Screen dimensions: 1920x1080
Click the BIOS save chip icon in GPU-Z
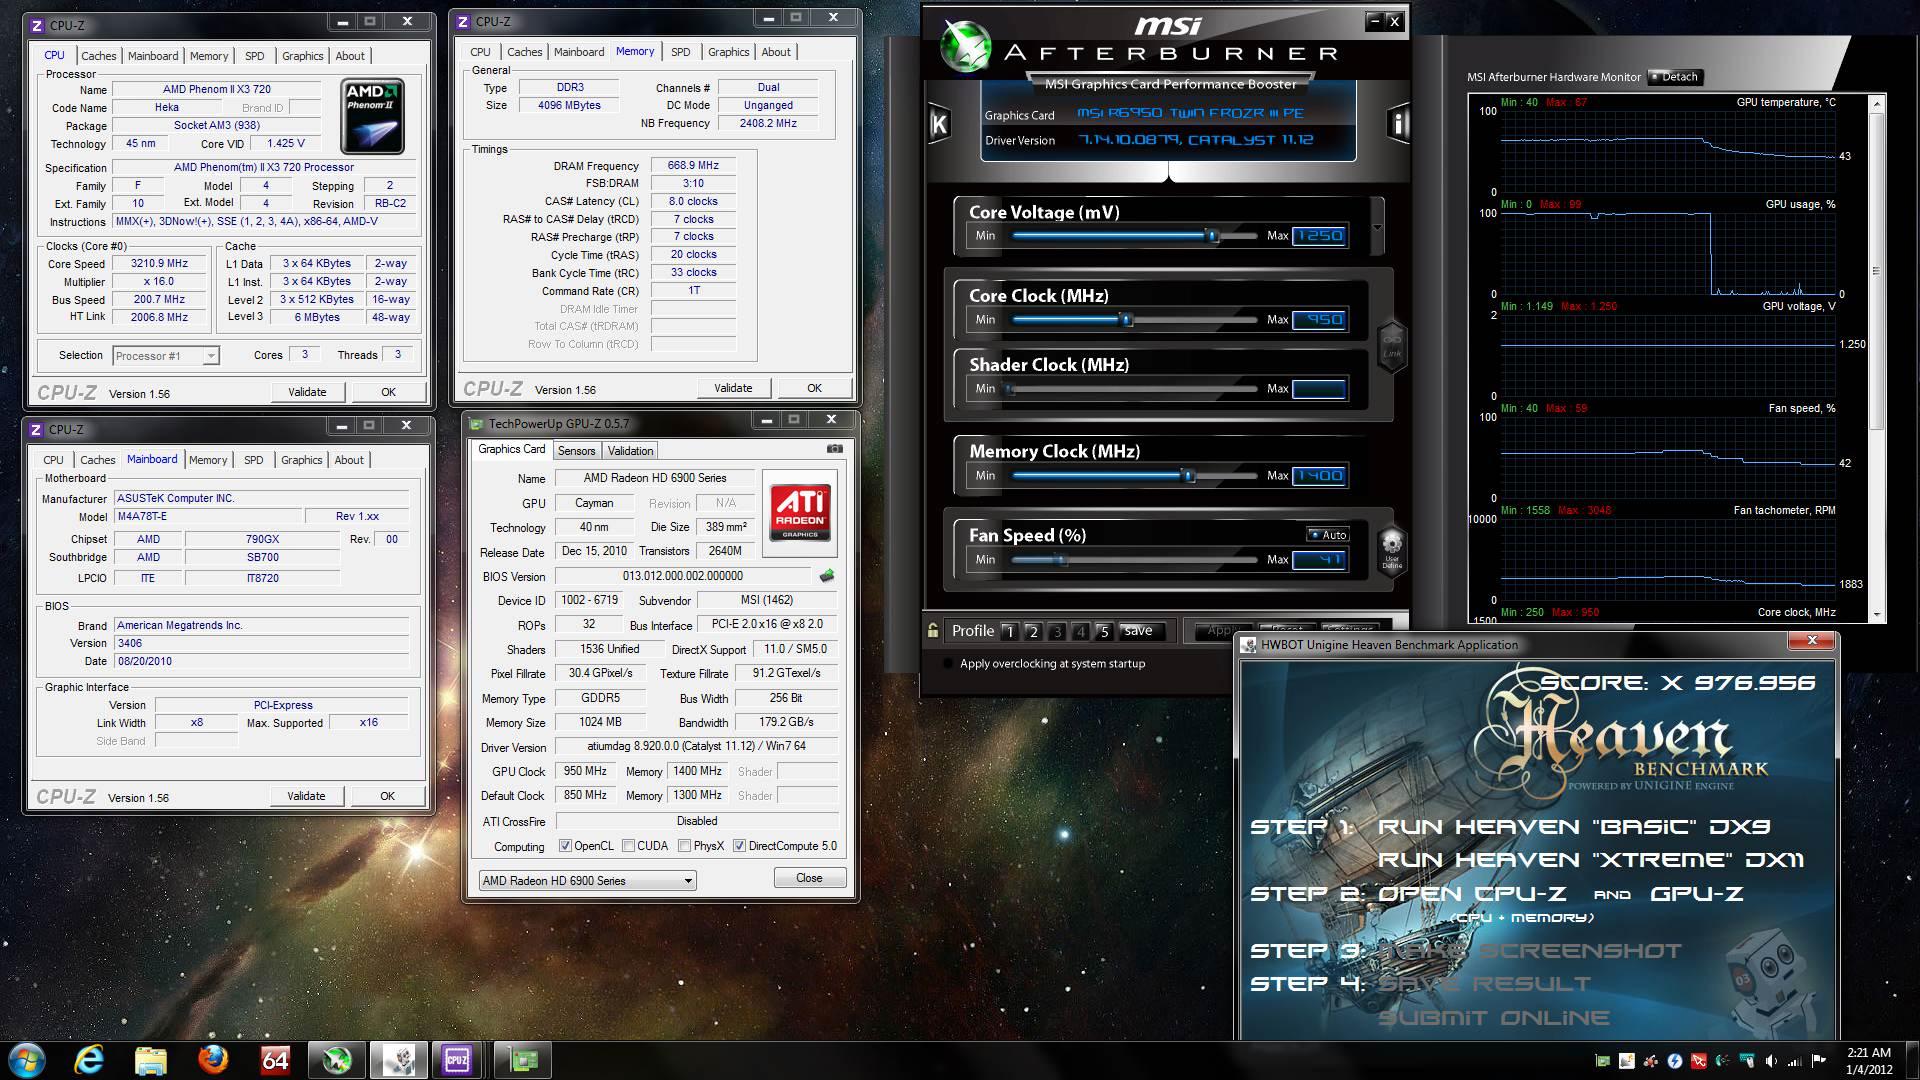pyautogui.click(x=826, y=576)
